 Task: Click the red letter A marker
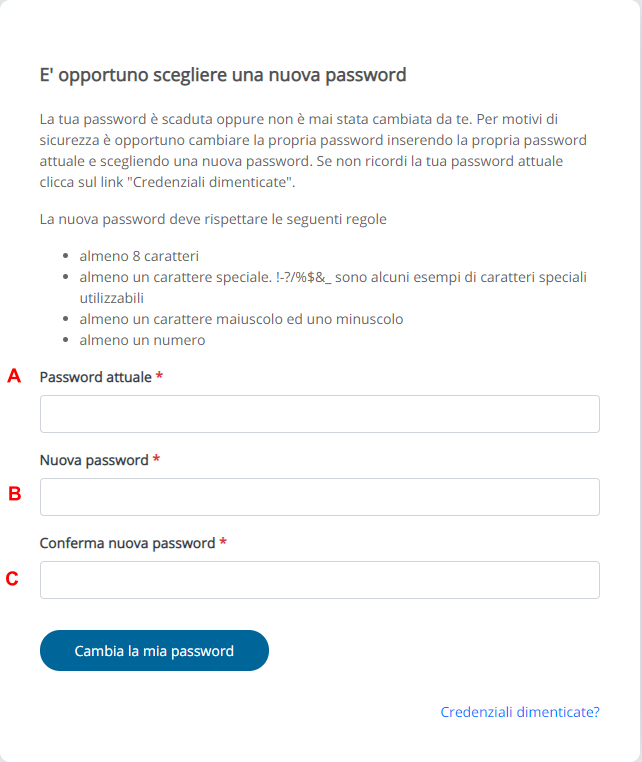tap(14, 376)
